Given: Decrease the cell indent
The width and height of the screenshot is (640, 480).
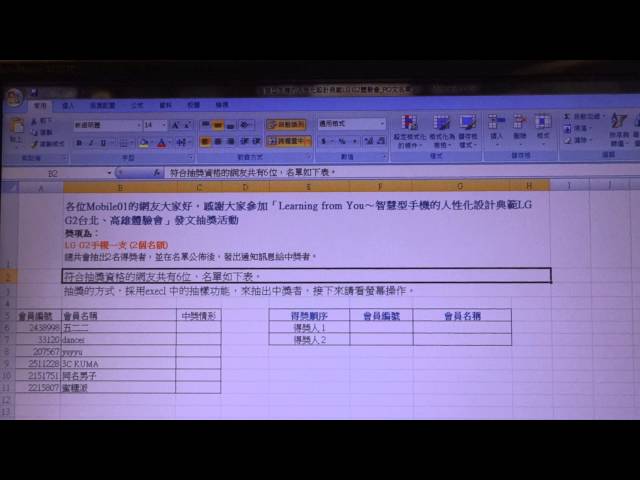Looking at the screenshot, I should tap(244, 141).
